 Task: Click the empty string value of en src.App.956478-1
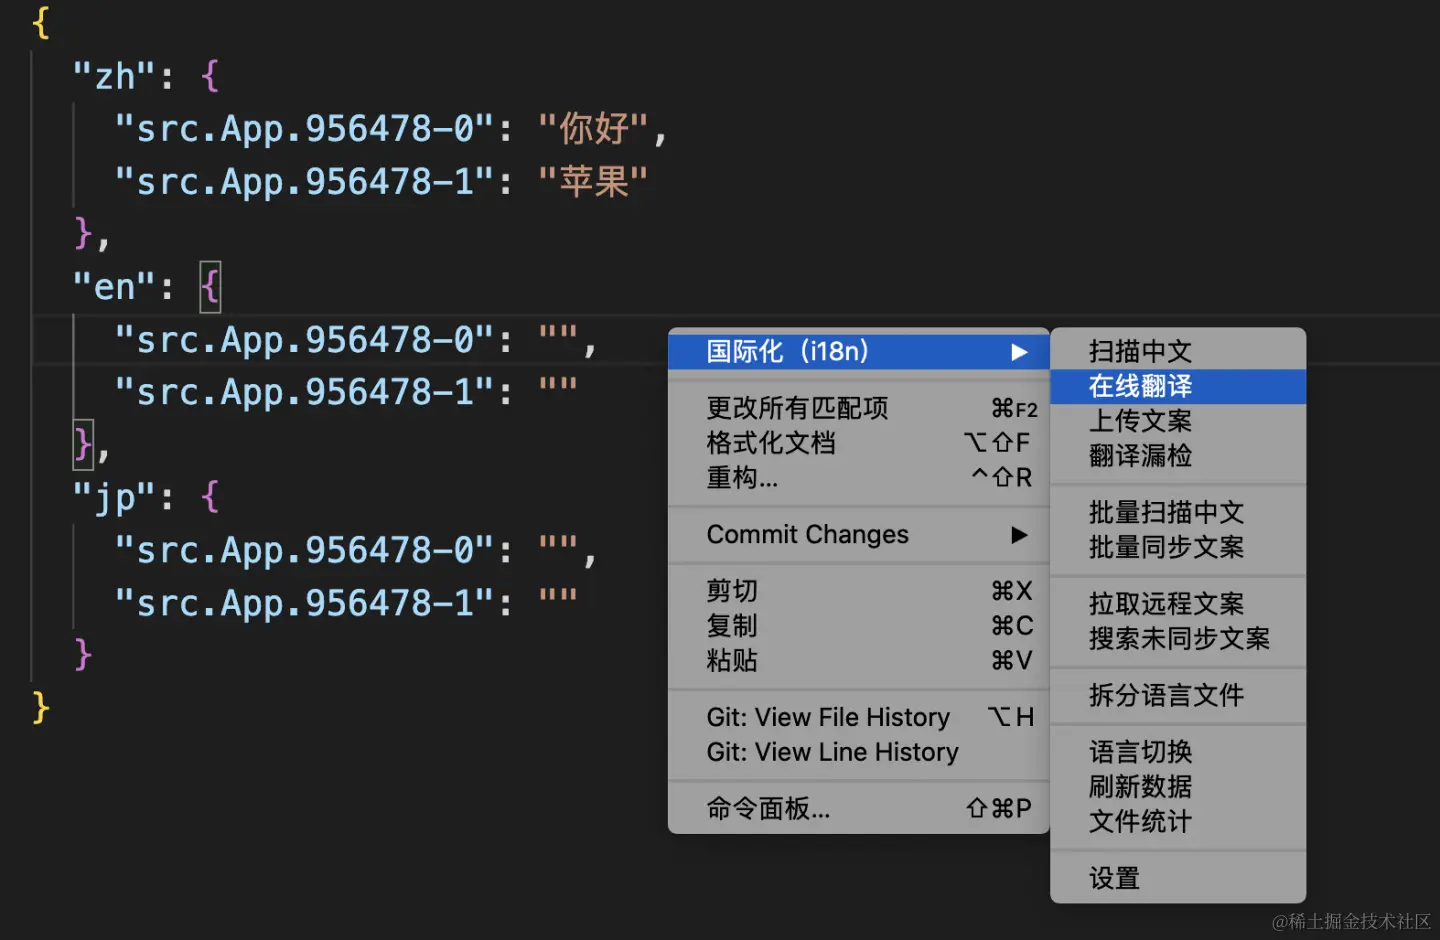[558, 393]
